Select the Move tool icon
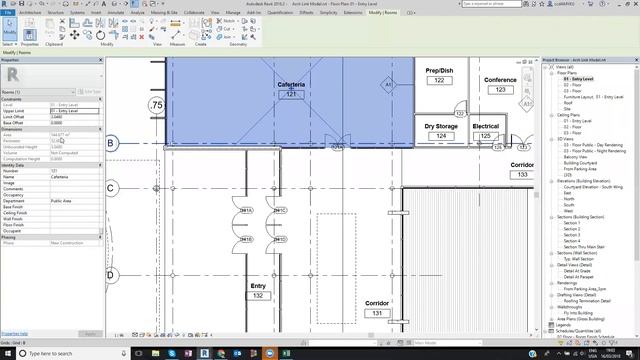The image size is (640, 360). [75, 36]
